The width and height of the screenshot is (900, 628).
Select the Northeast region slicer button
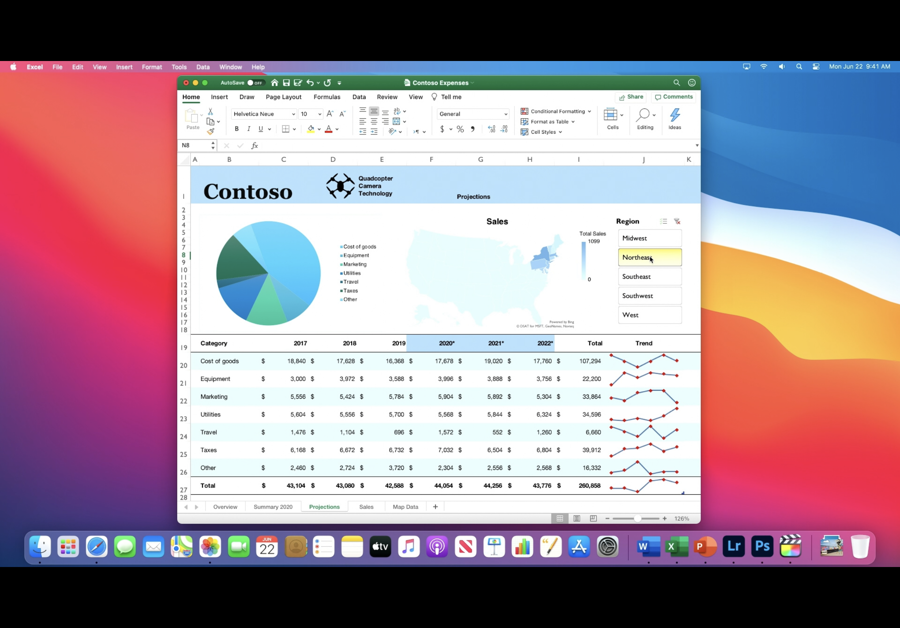pyautogui.click(x=650, y=257)
